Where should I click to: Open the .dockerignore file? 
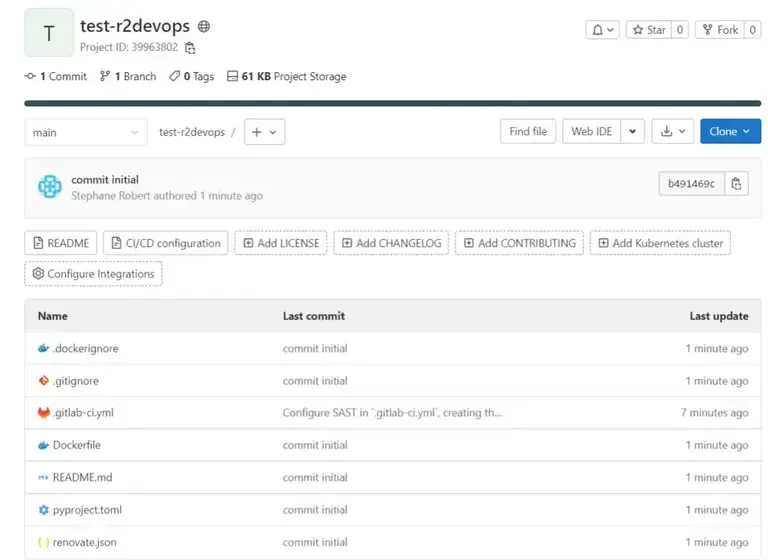86,349
